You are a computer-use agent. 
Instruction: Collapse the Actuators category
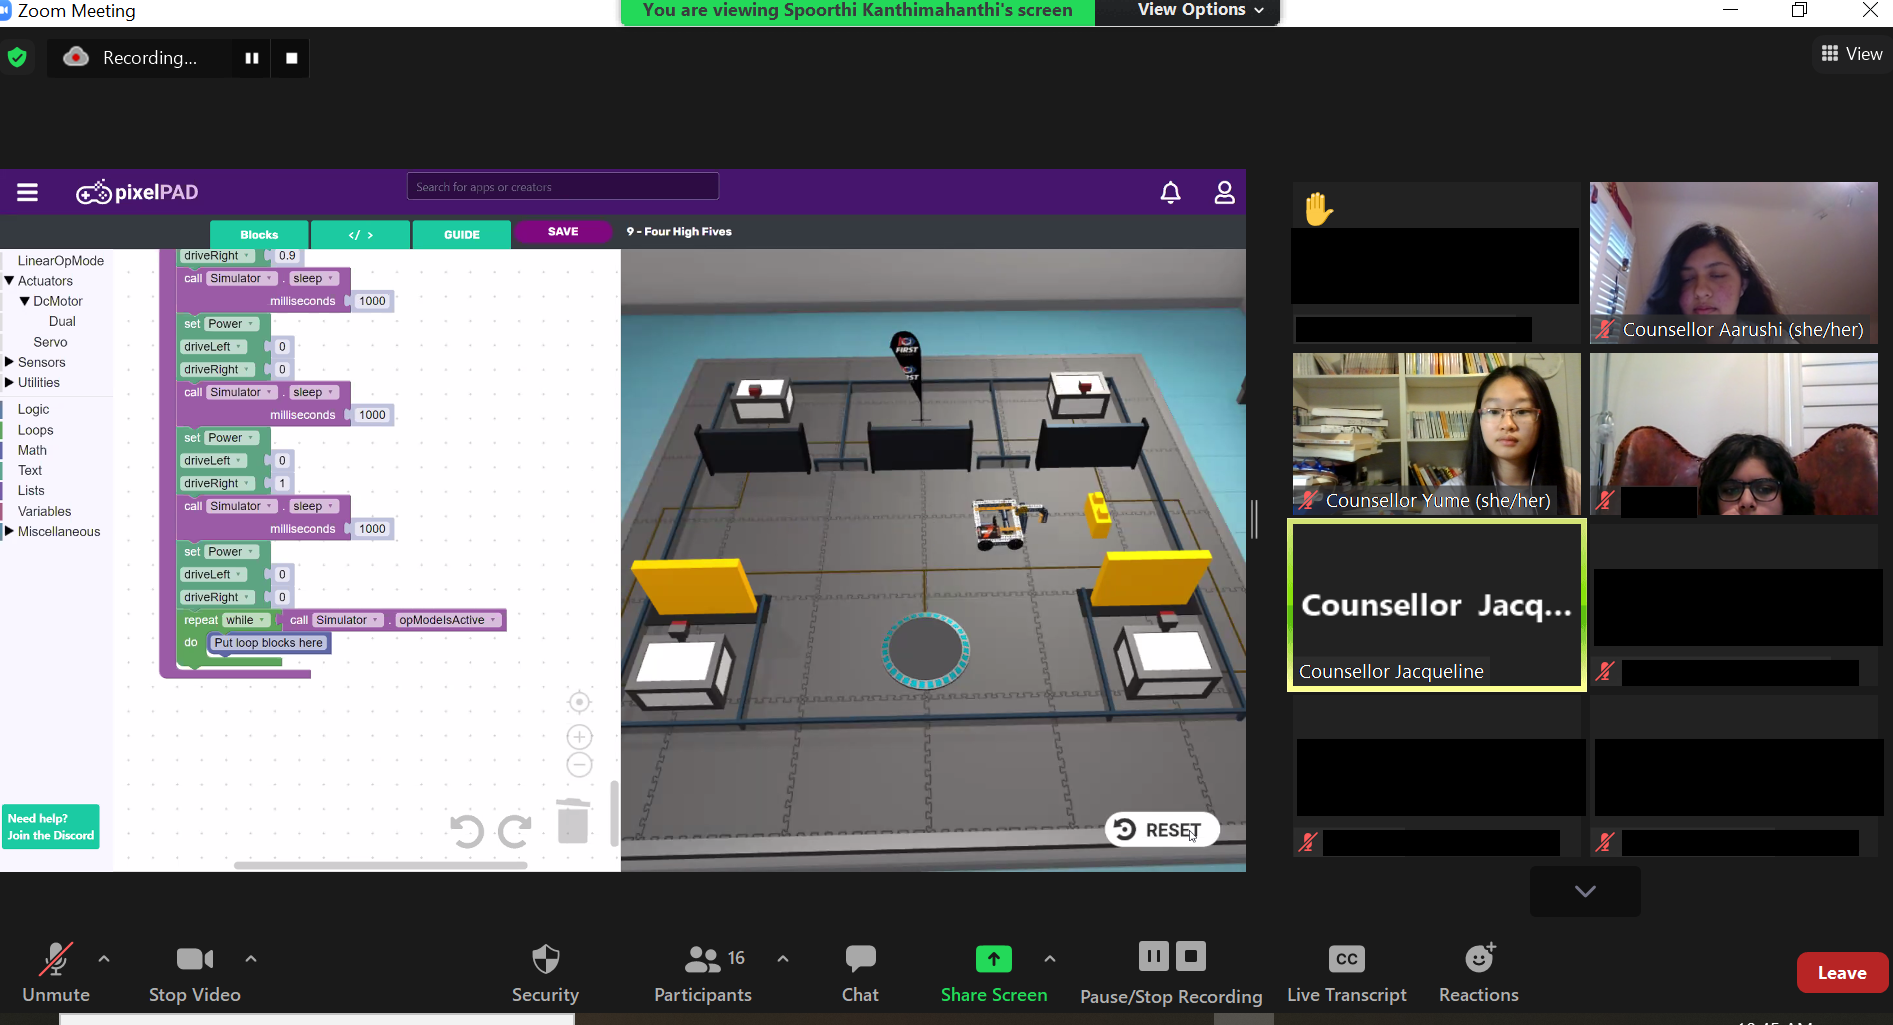click(x=9, y=281)
